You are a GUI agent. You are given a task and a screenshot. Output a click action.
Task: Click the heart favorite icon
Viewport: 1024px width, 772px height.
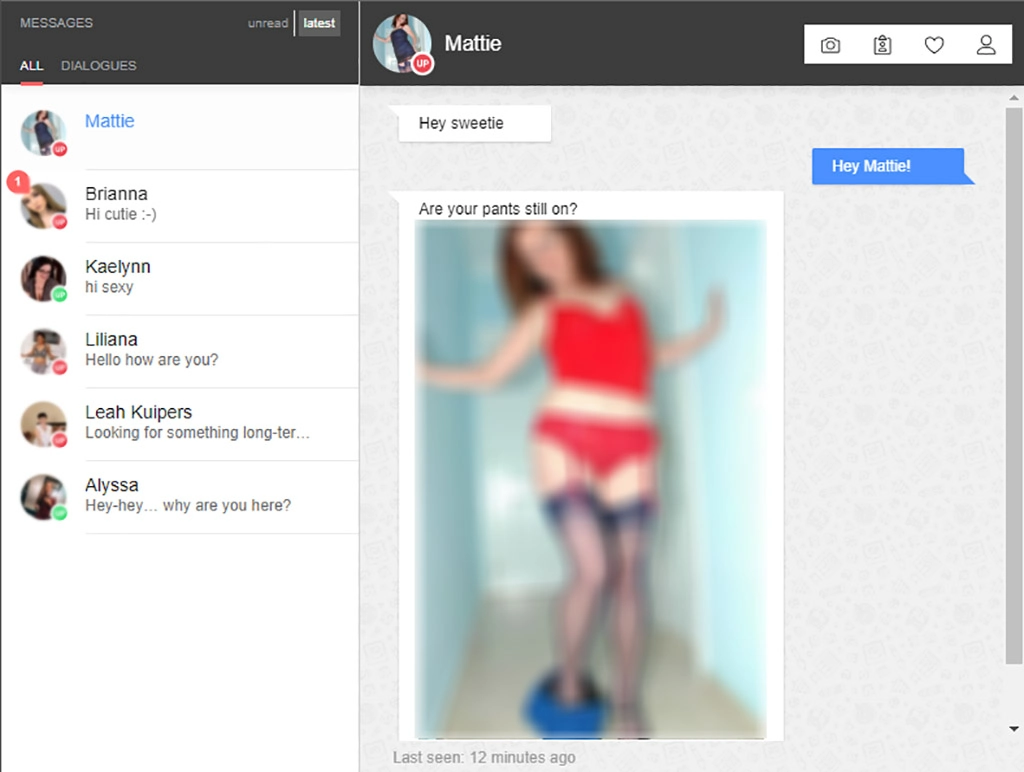934,44
